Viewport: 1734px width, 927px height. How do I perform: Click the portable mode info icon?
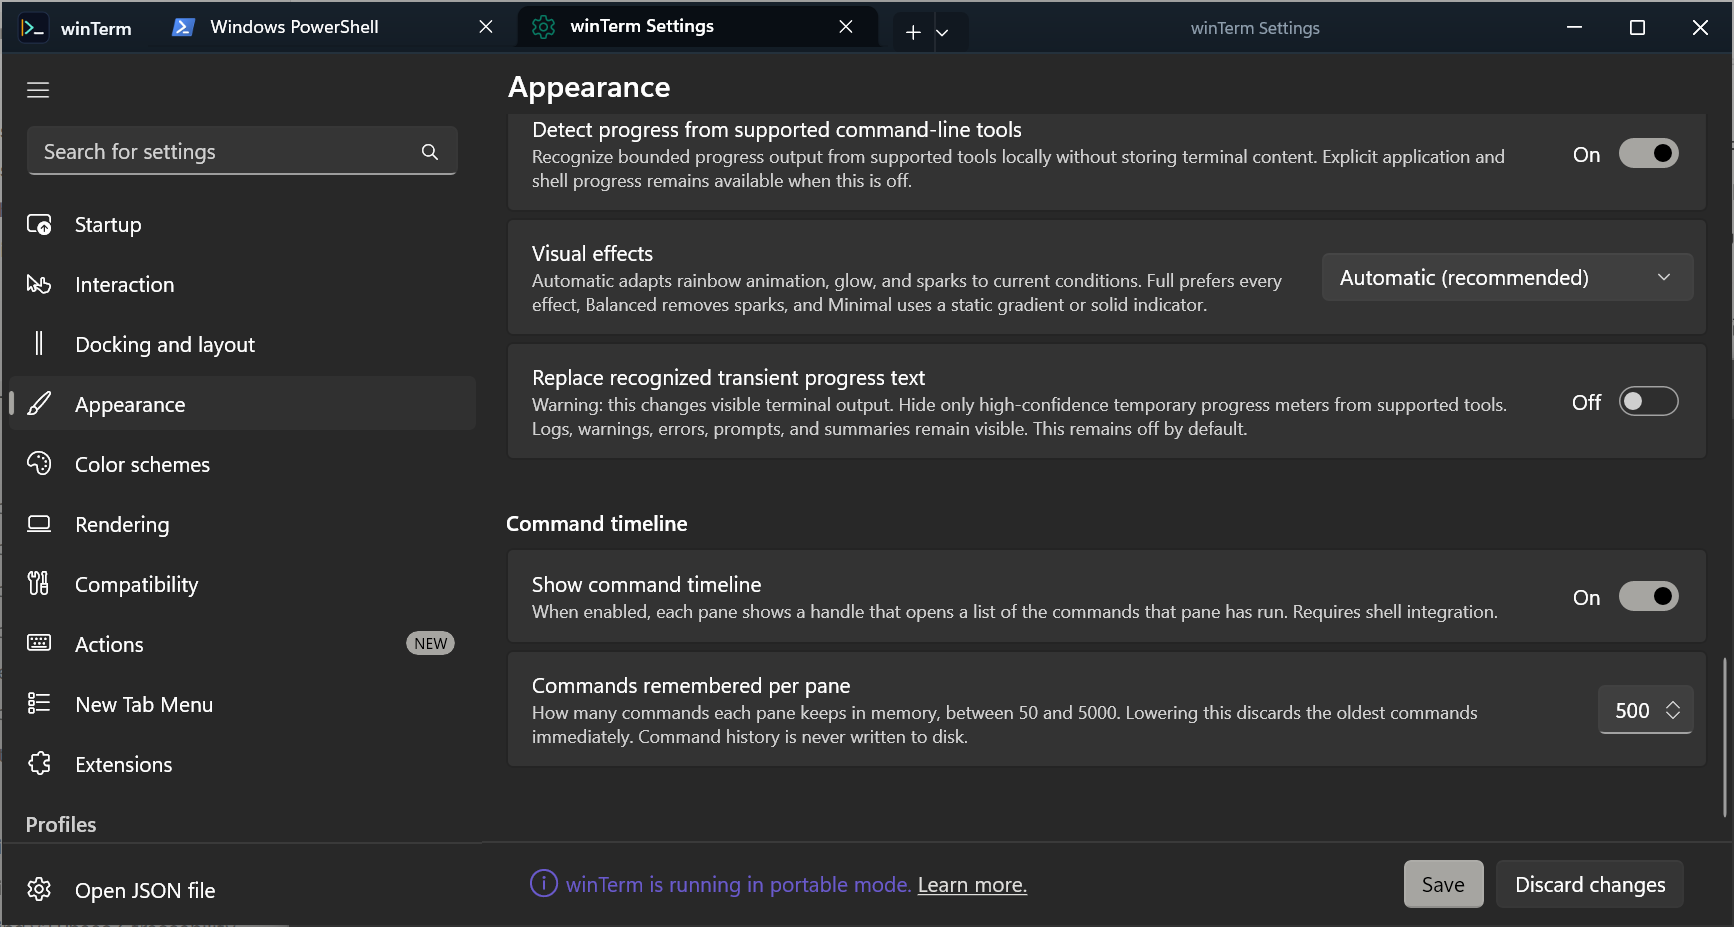[543, 884]
